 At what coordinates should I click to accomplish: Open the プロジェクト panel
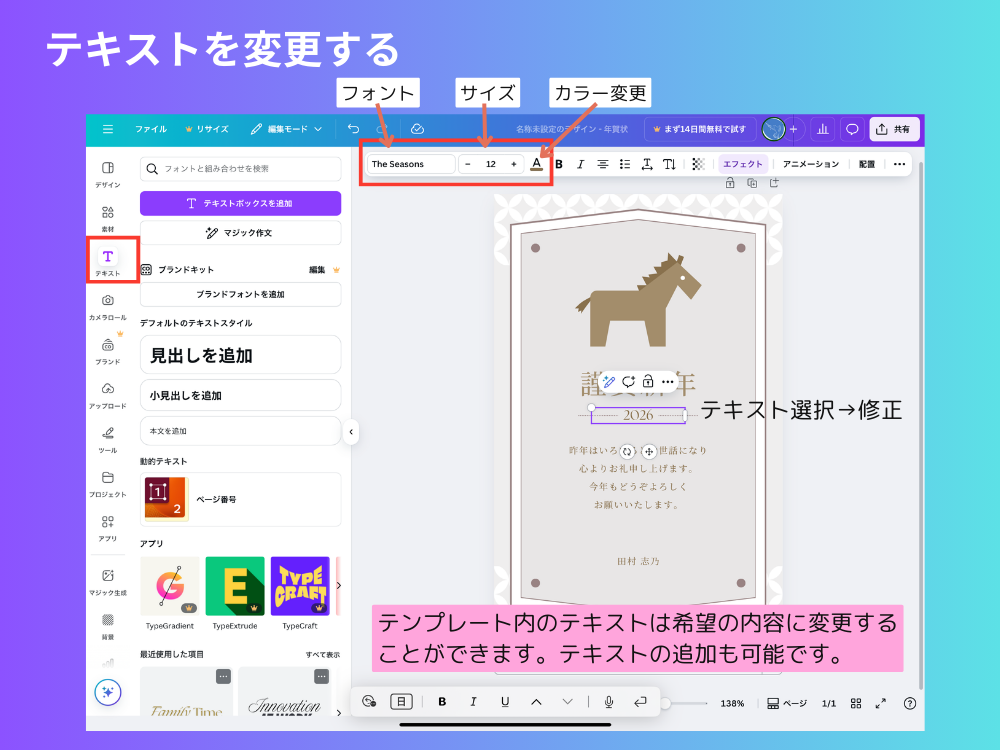[108, 478]
